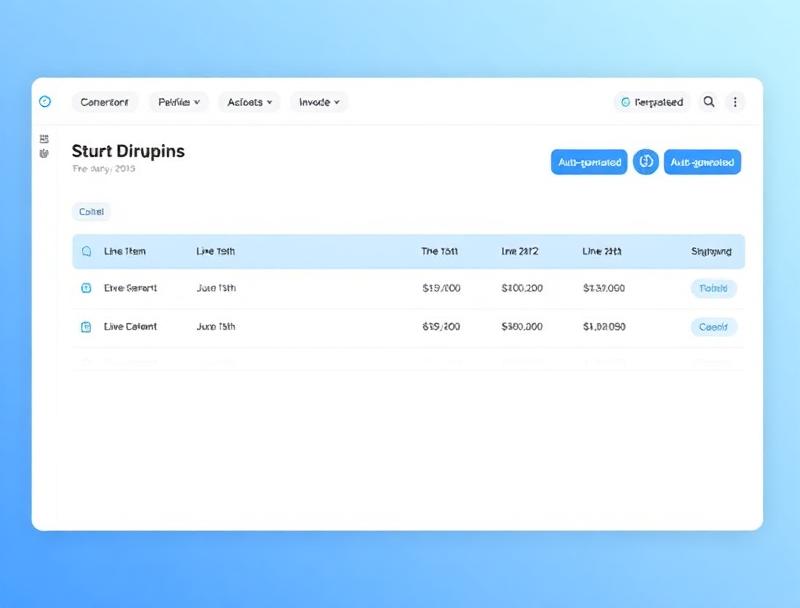Click the right Auto-generated button
The height and width of the screenshot is (608, 800).
pos(702,162)
